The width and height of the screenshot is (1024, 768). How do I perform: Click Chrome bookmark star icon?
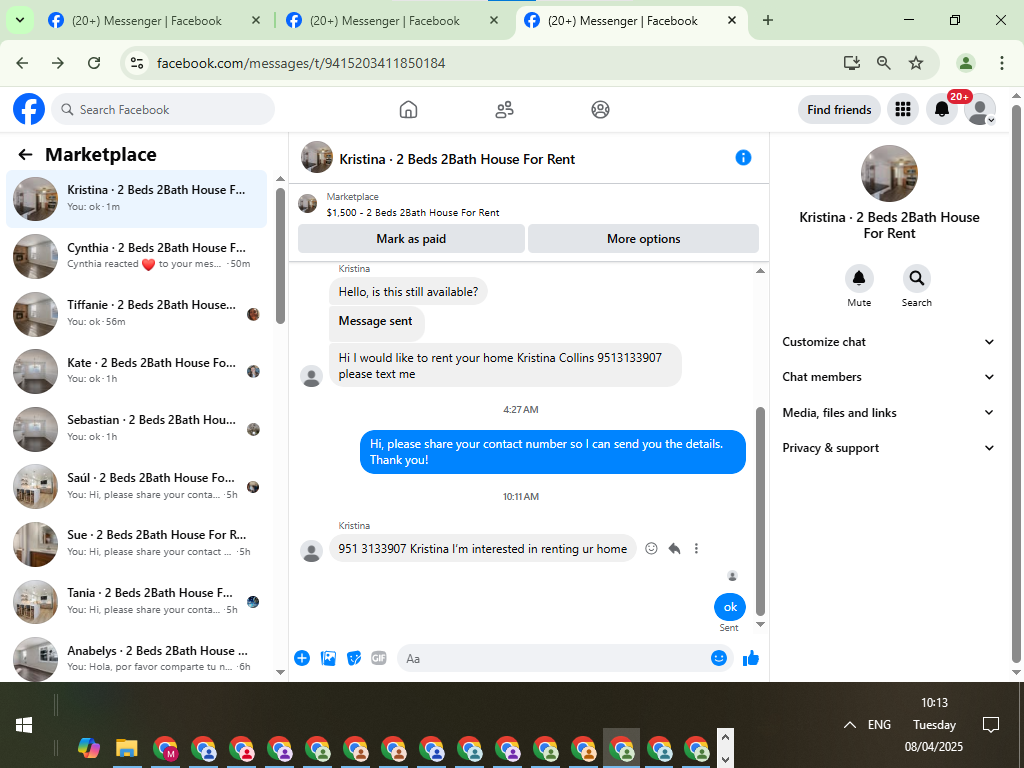(x=916, y=63)
